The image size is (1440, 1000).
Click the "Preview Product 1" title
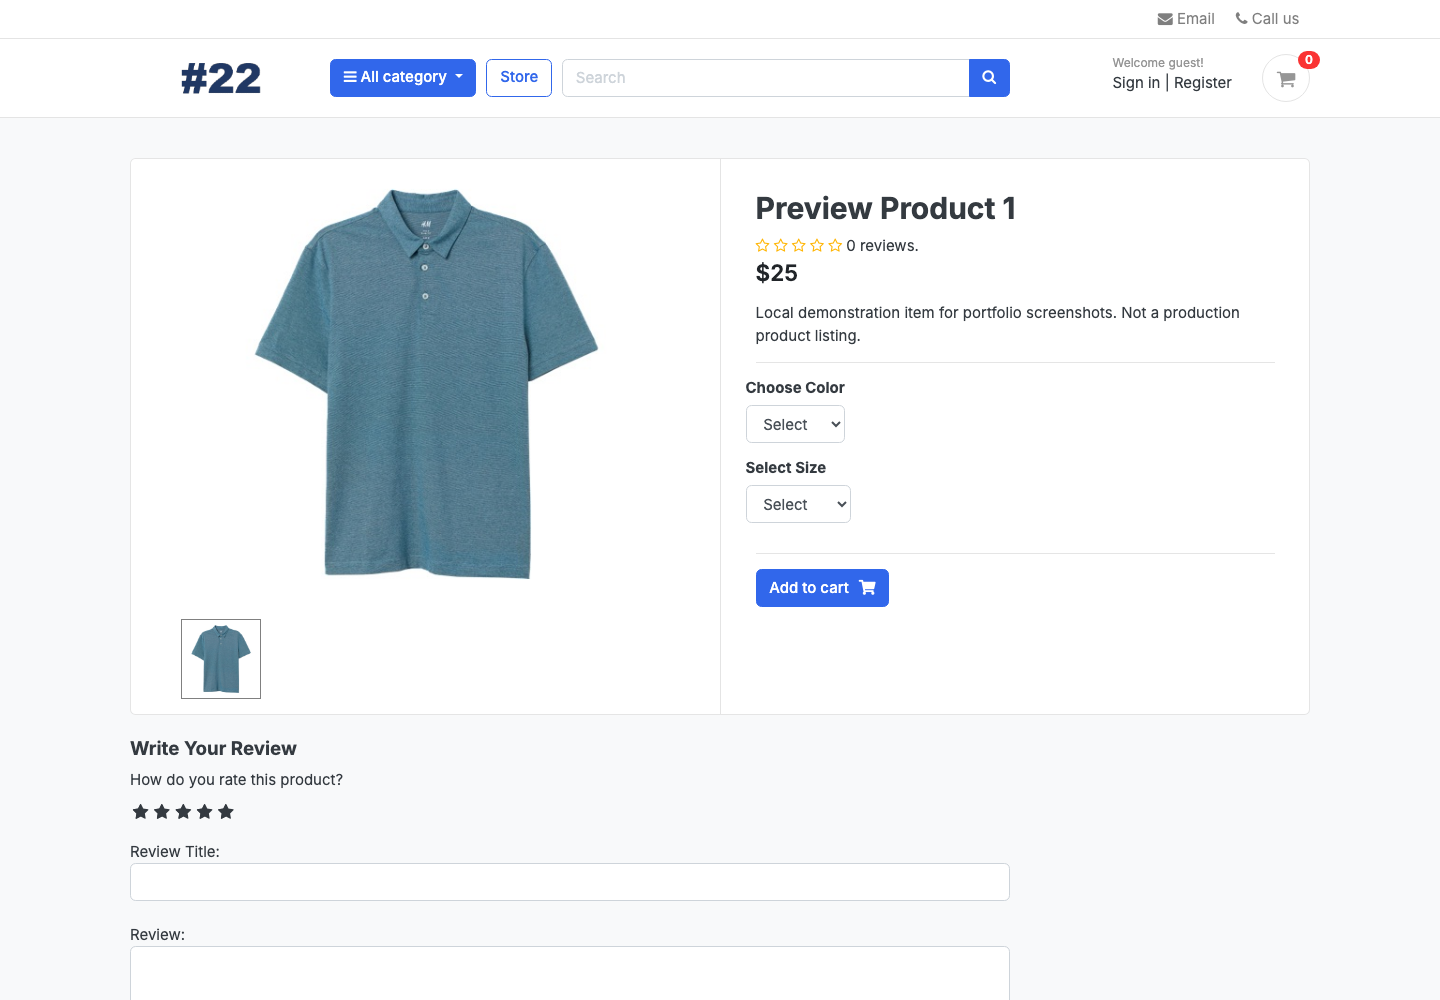coord(886,208)
